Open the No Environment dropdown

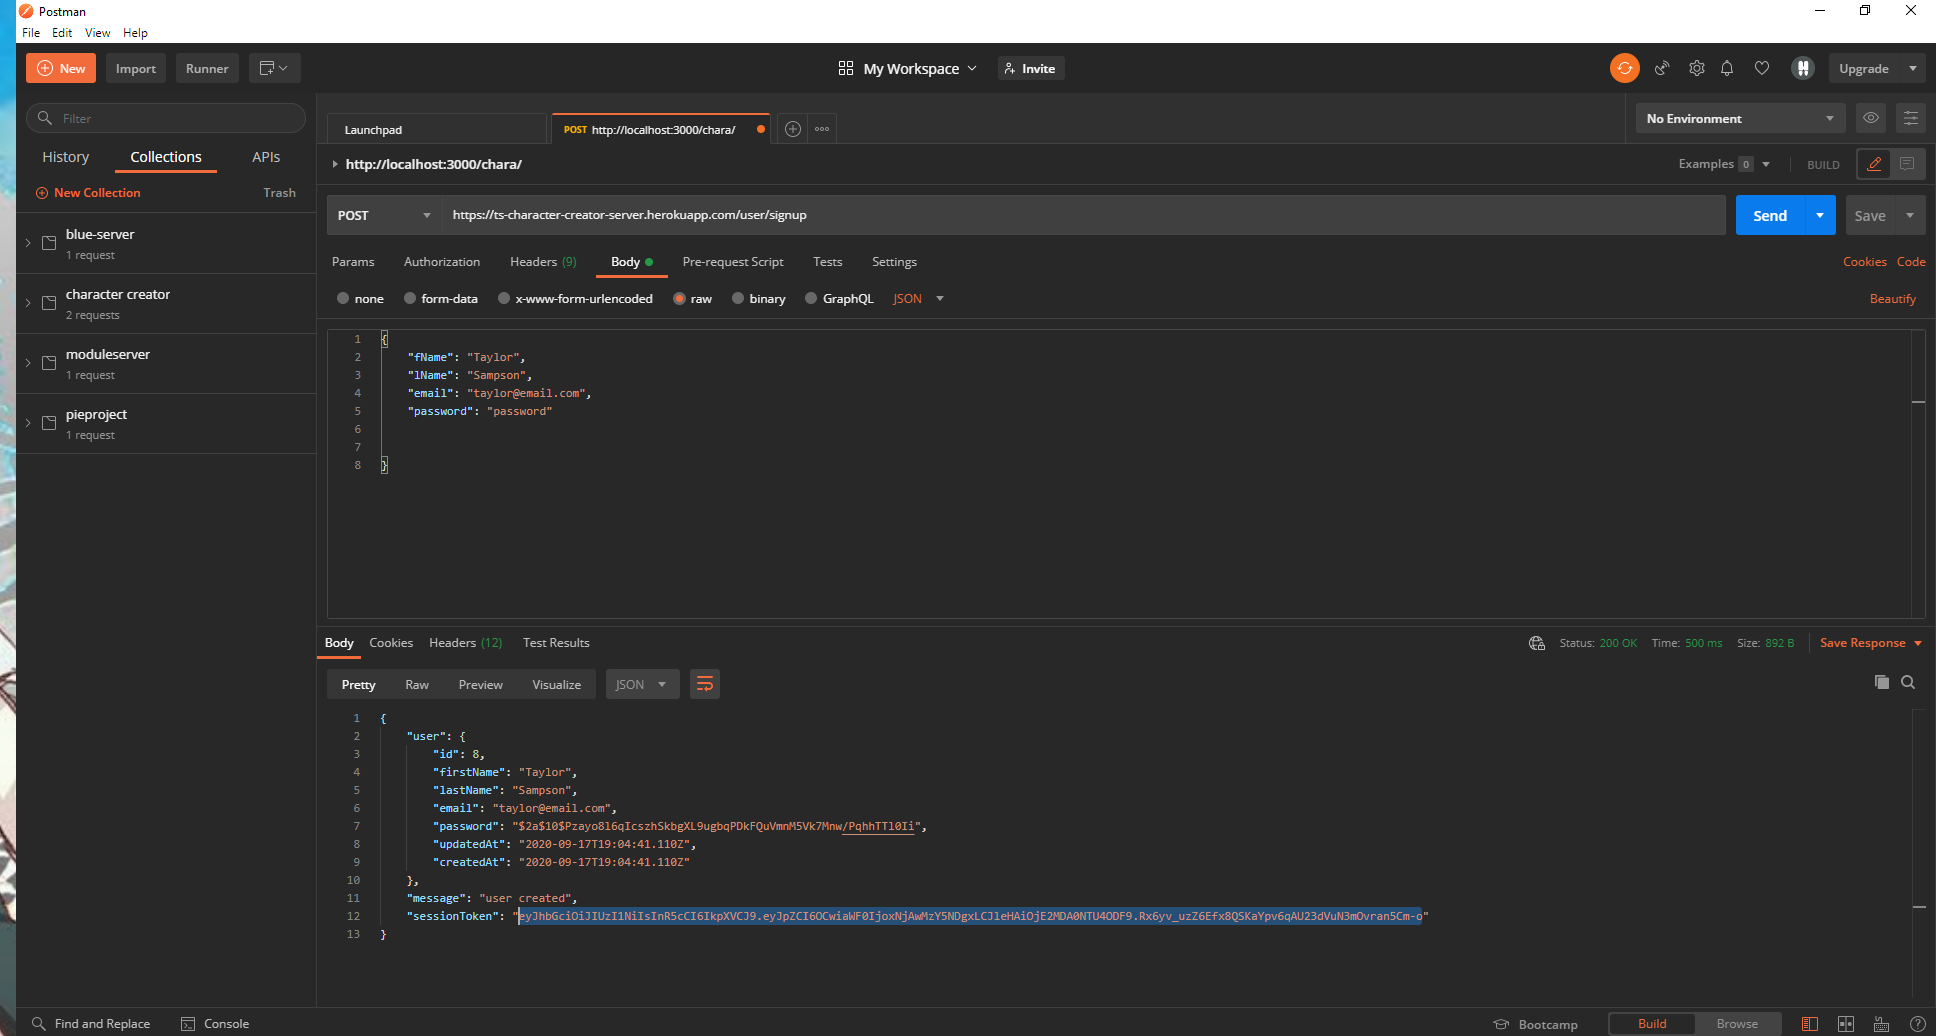coord(1740,118)
